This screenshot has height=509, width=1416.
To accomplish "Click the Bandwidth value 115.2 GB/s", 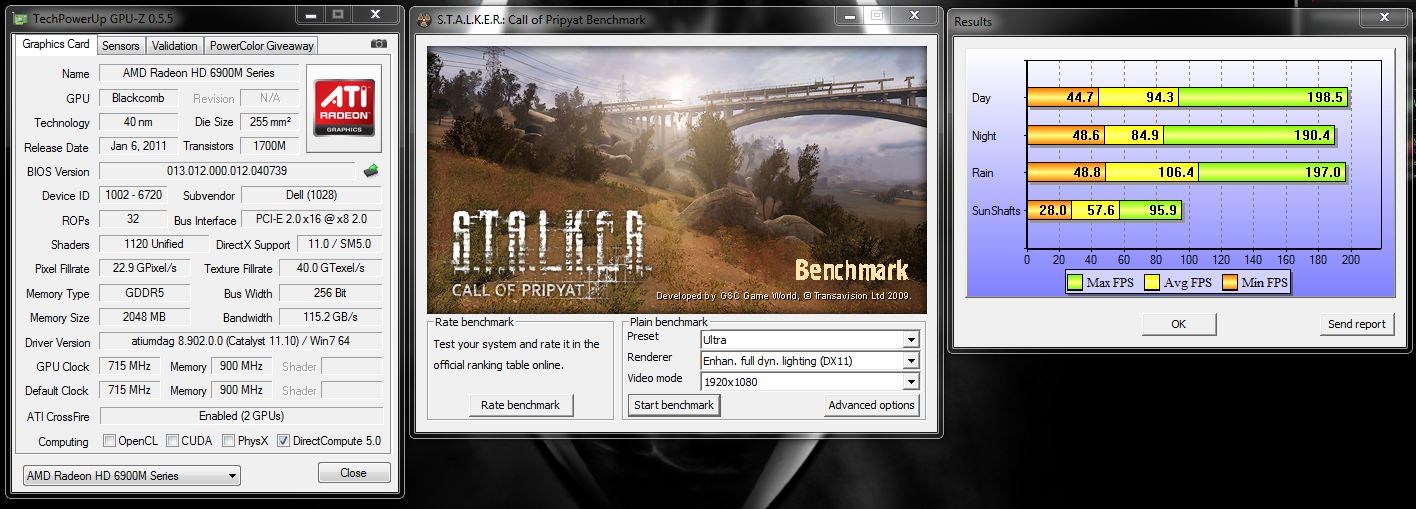I will click(330, 318).
